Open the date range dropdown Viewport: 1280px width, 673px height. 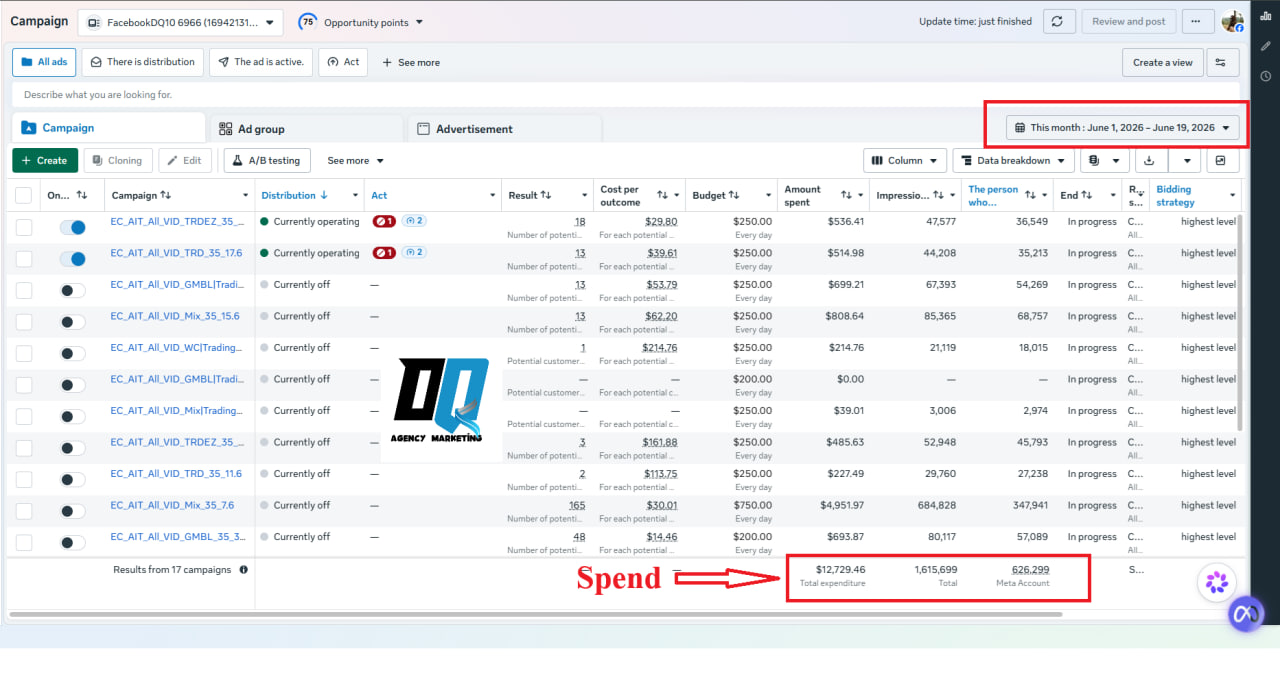1122,127
